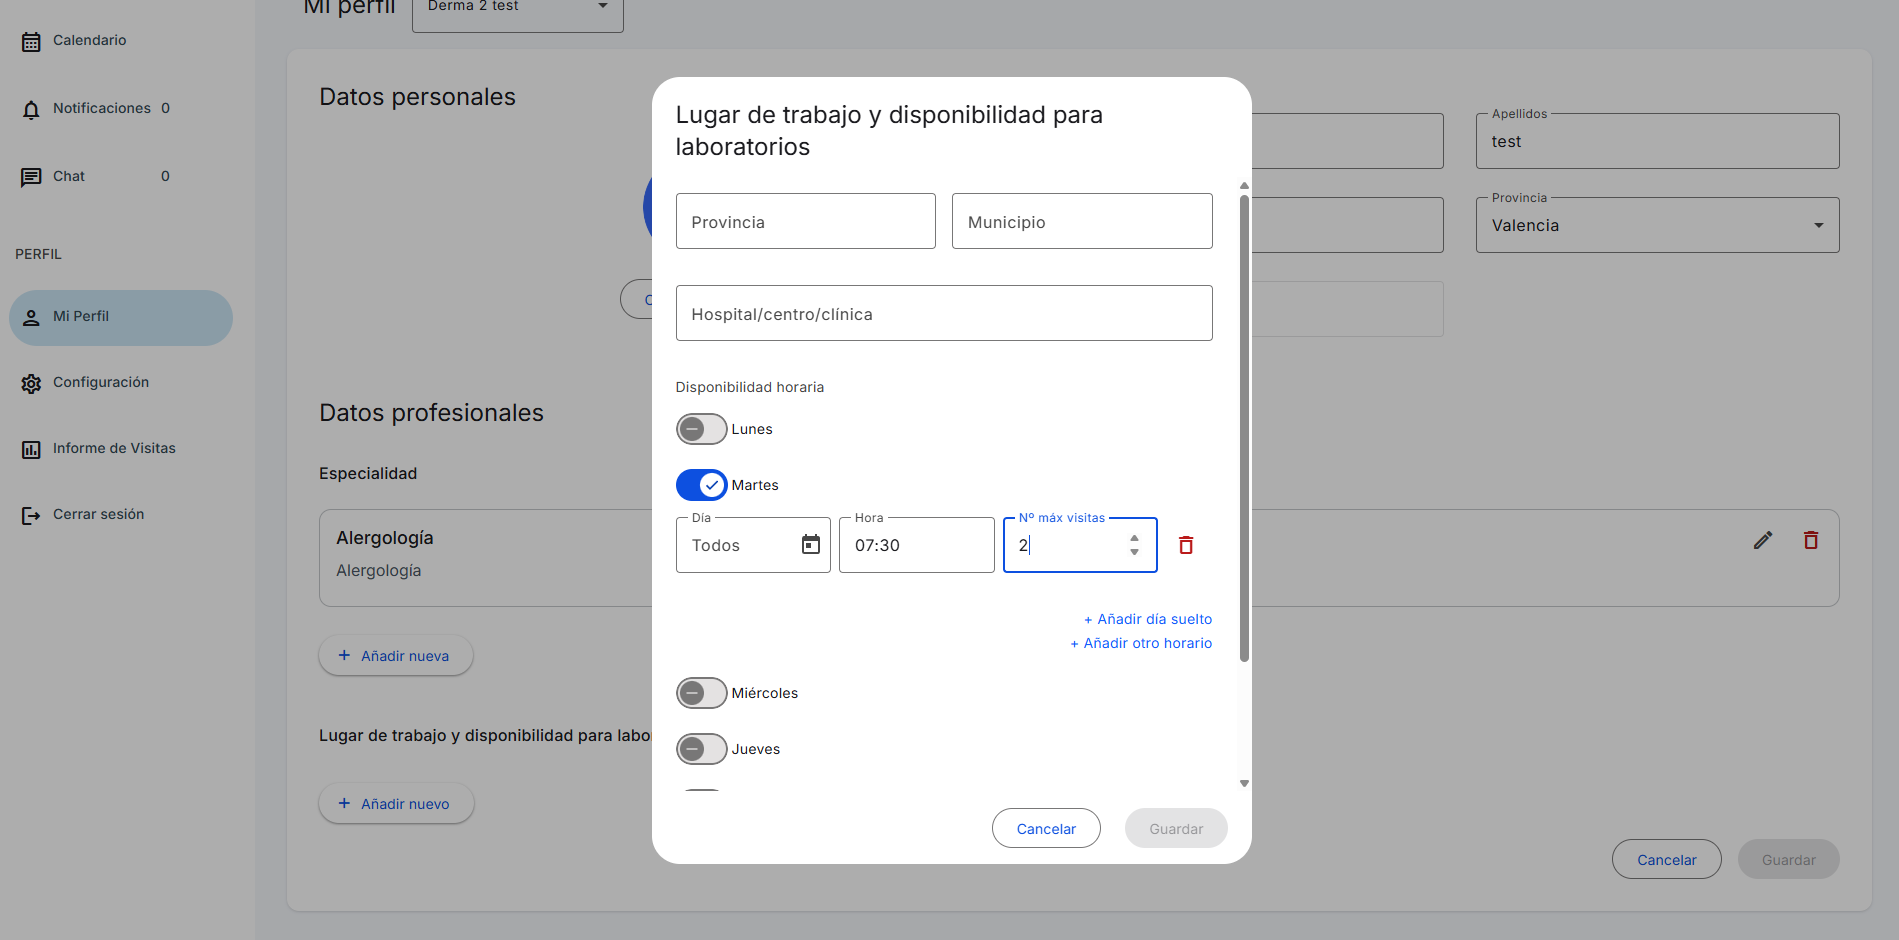
Task: Click the Hospital/centro/clínica field
Action: point(944,313)
